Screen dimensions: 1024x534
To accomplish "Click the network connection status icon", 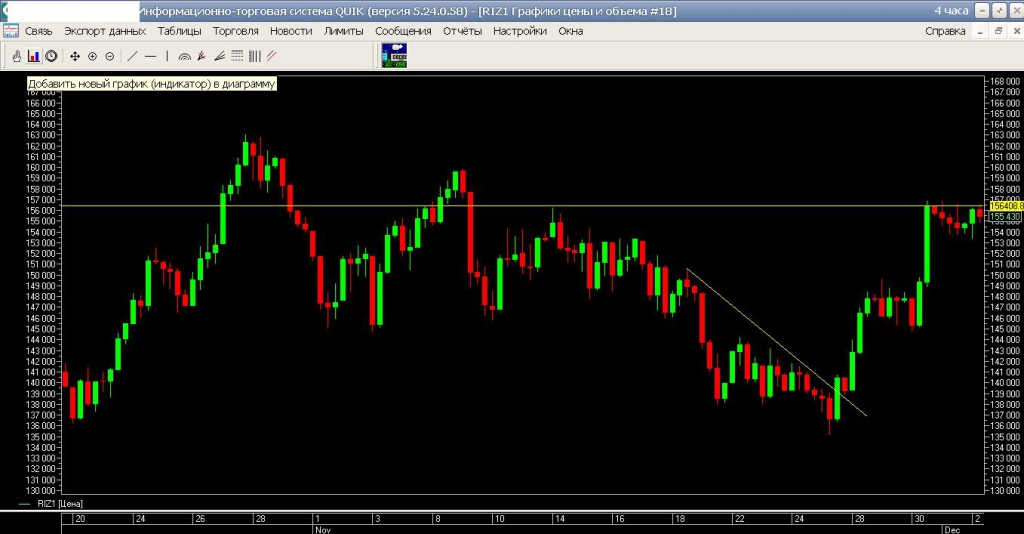I will click(x=394, y=56).
